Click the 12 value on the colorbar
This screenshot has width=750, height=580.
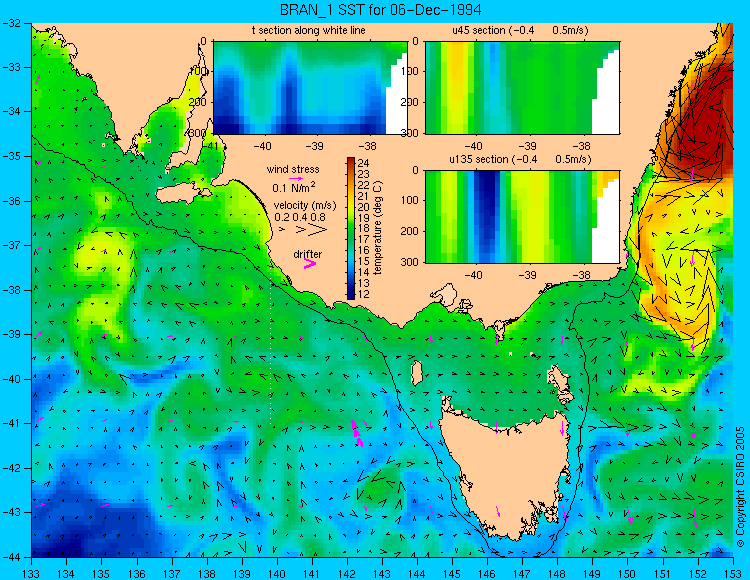tap(364, 294)
